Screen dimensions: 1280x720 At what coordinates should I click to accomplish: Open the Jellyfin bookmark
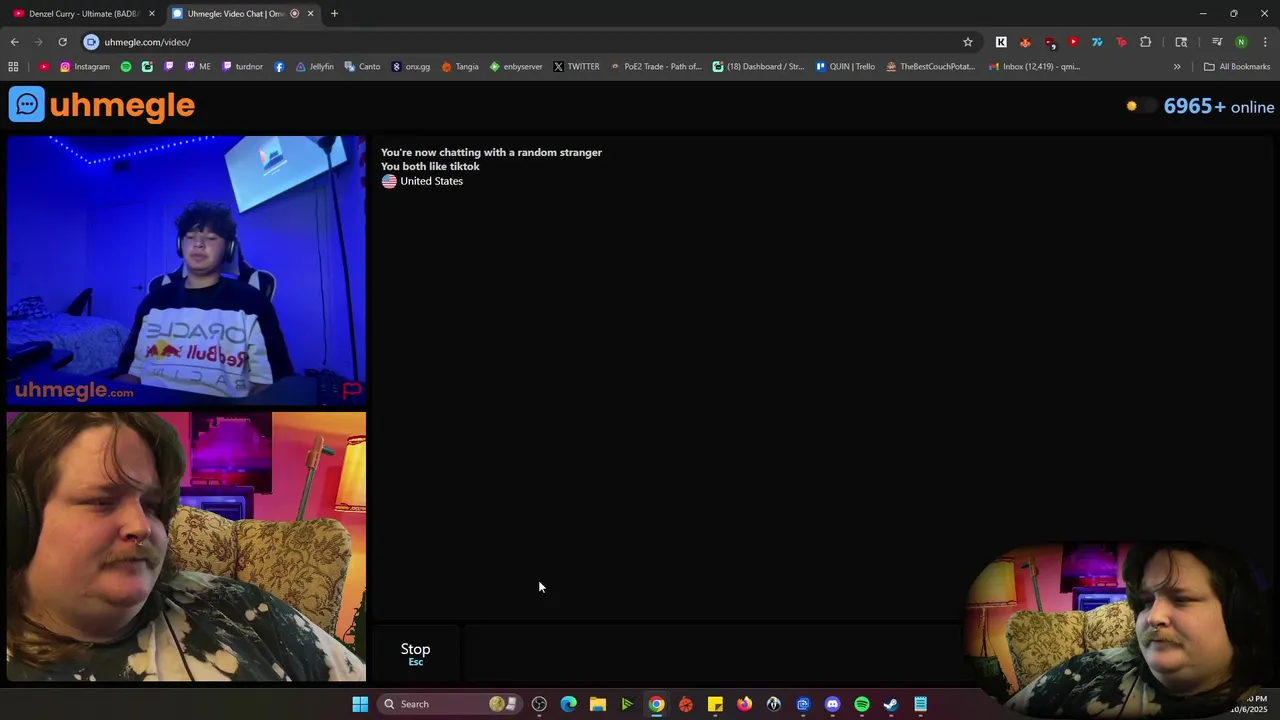coord(315,67)
